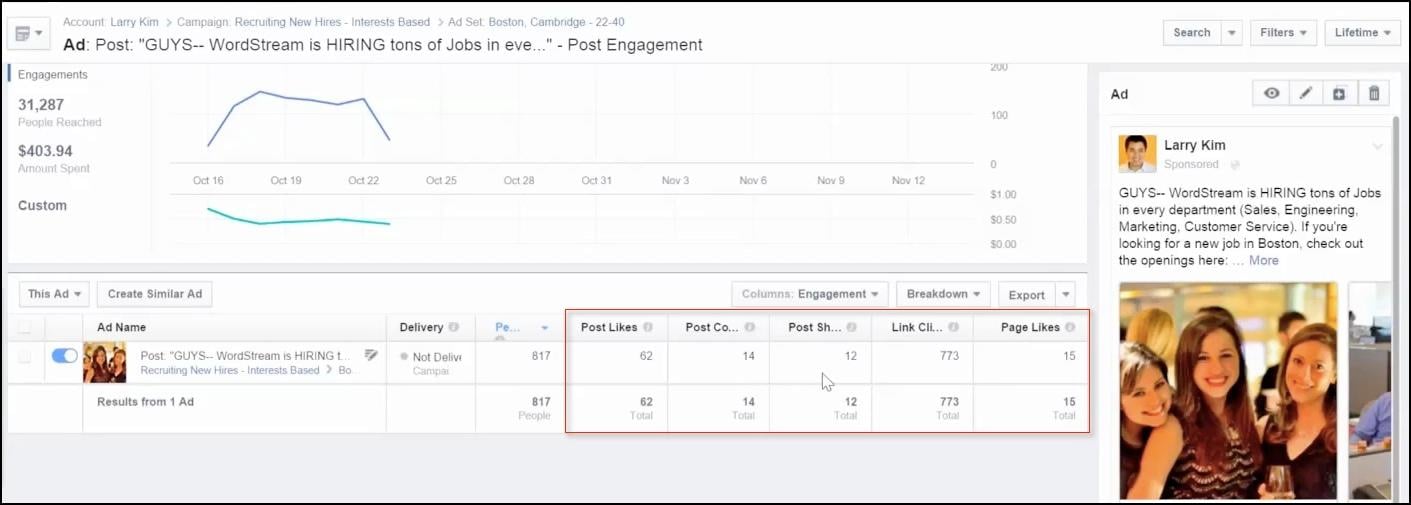Edit the ad with the pencil icon
This screenshot has width=1411, height=505.
[x=1305, y=93]
